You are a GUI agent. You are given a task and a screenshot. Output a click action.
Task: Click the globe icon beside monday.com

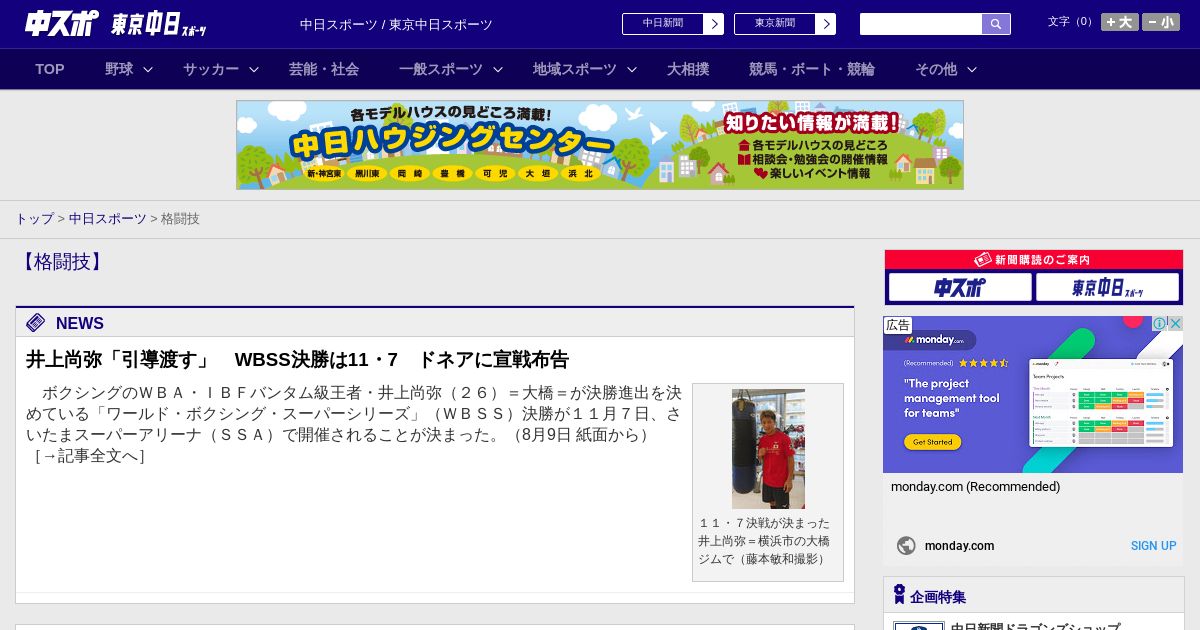[x=906, y=546]
